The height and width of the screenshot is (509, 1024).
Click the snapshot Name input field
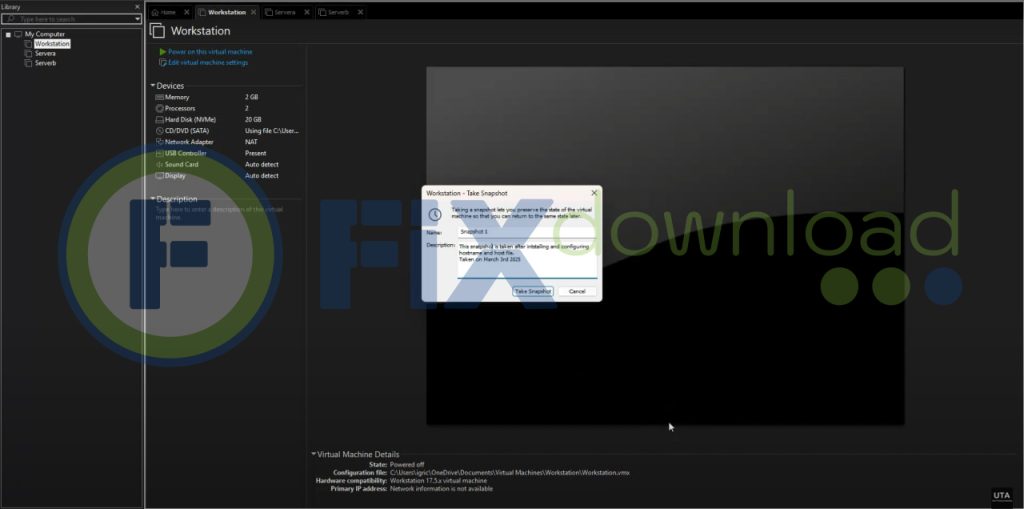527,231
